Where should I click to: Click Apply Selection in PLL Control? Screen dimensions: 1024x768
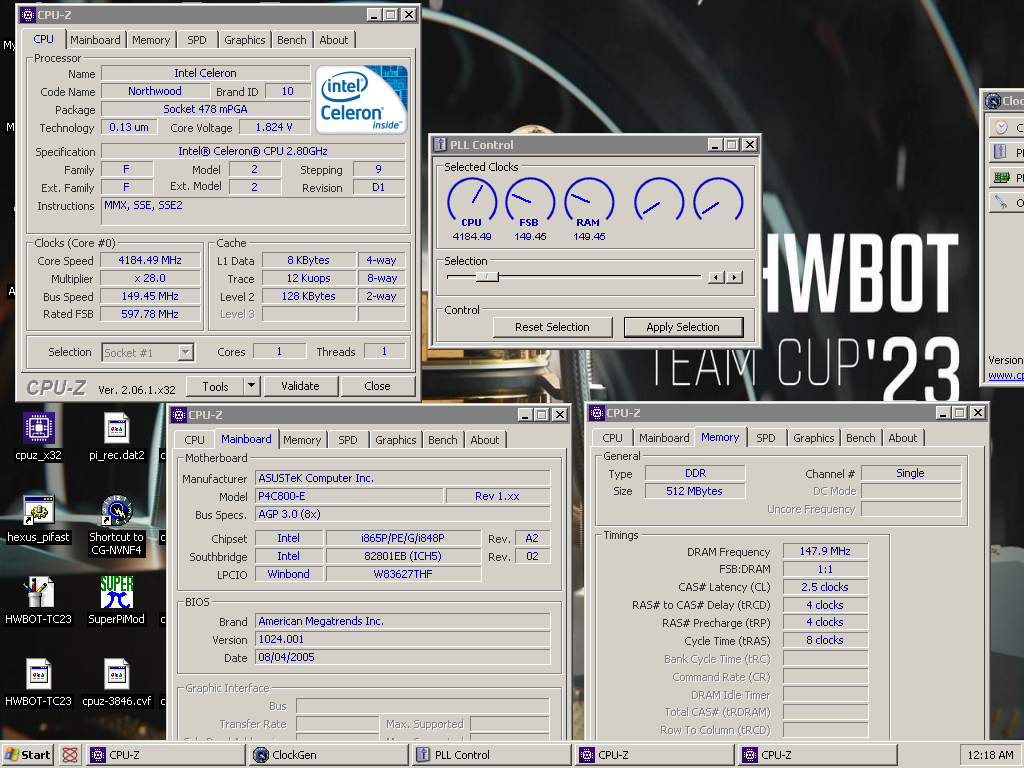pos(683,327)
